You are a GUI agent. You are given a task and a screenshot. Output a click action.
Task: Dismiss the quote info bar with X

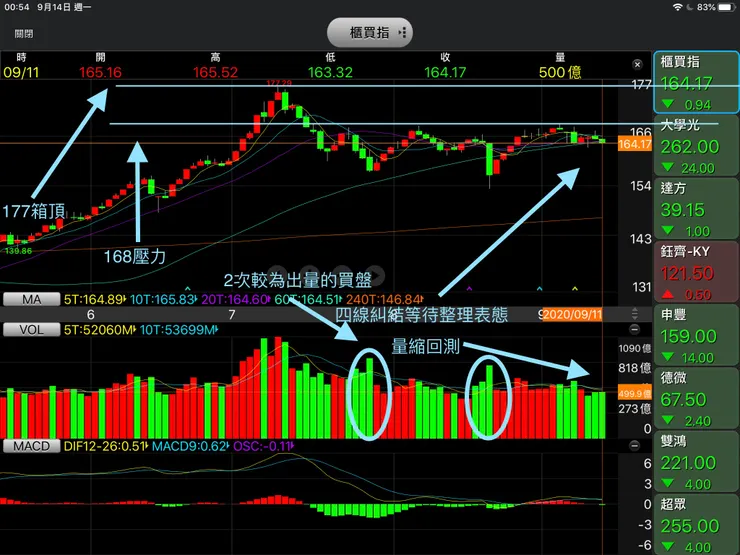pos(637,65)
